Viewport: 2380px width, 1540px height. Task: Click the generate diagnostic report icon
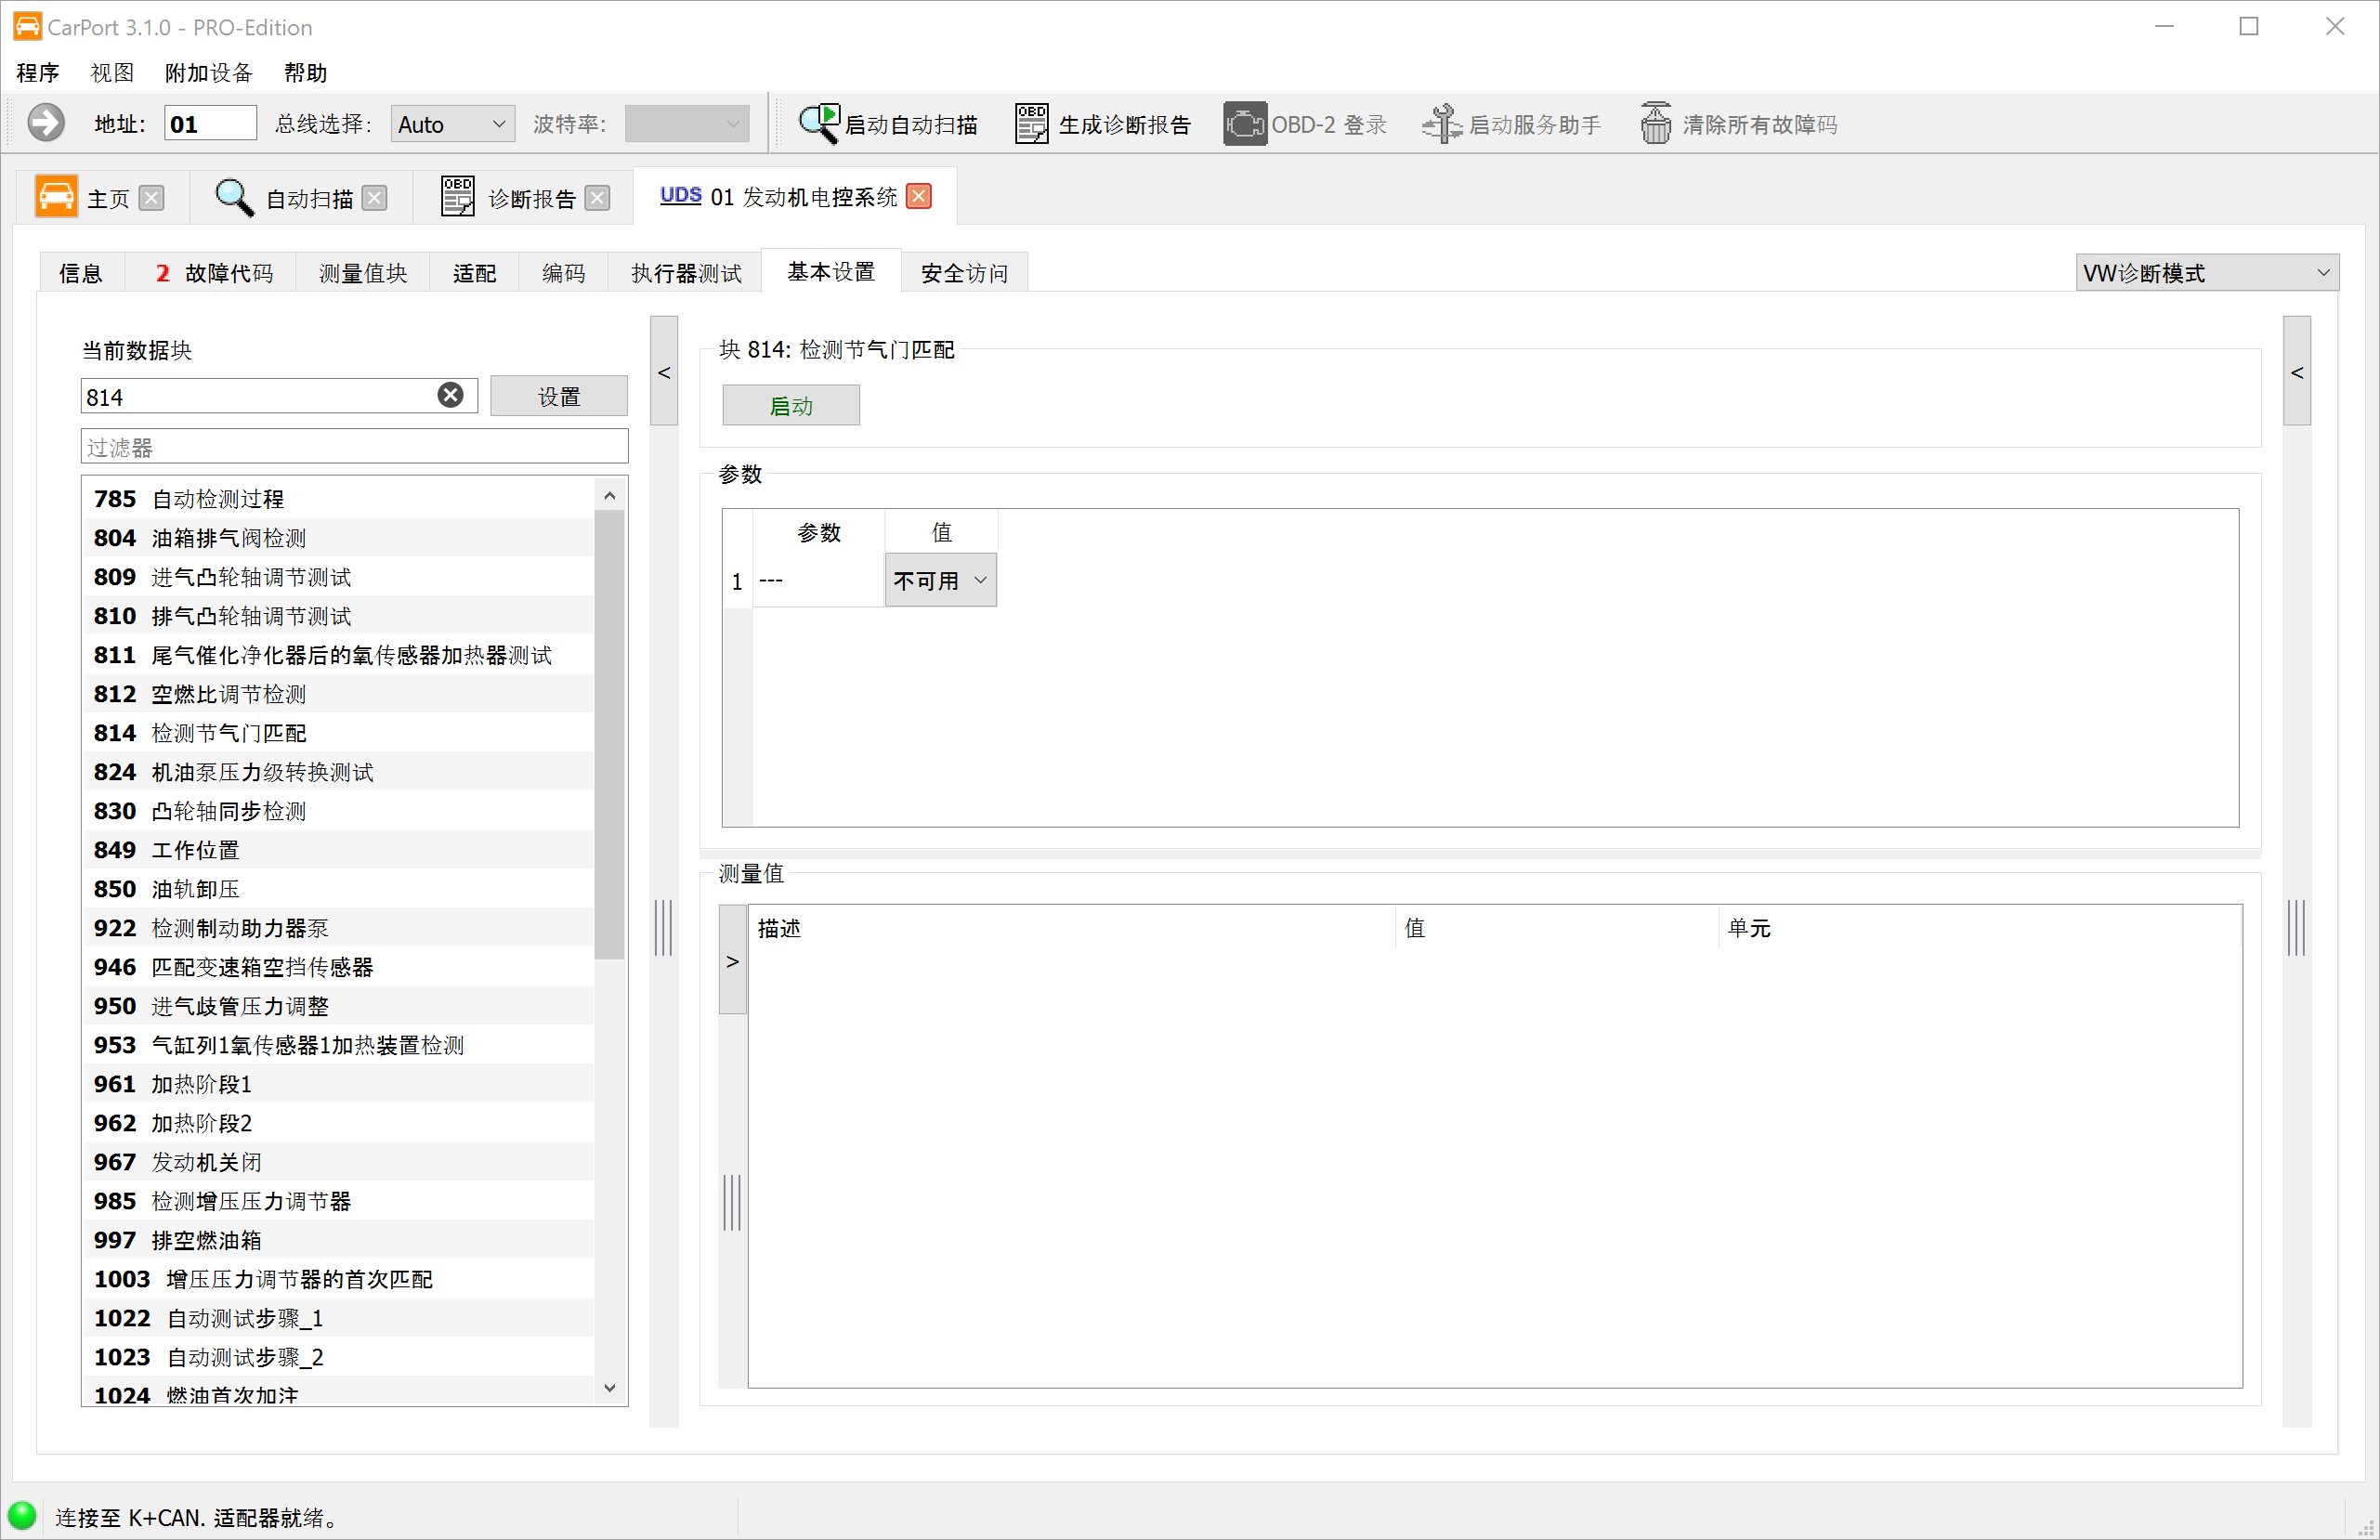pyautogui.click(x=1031, y=124)
